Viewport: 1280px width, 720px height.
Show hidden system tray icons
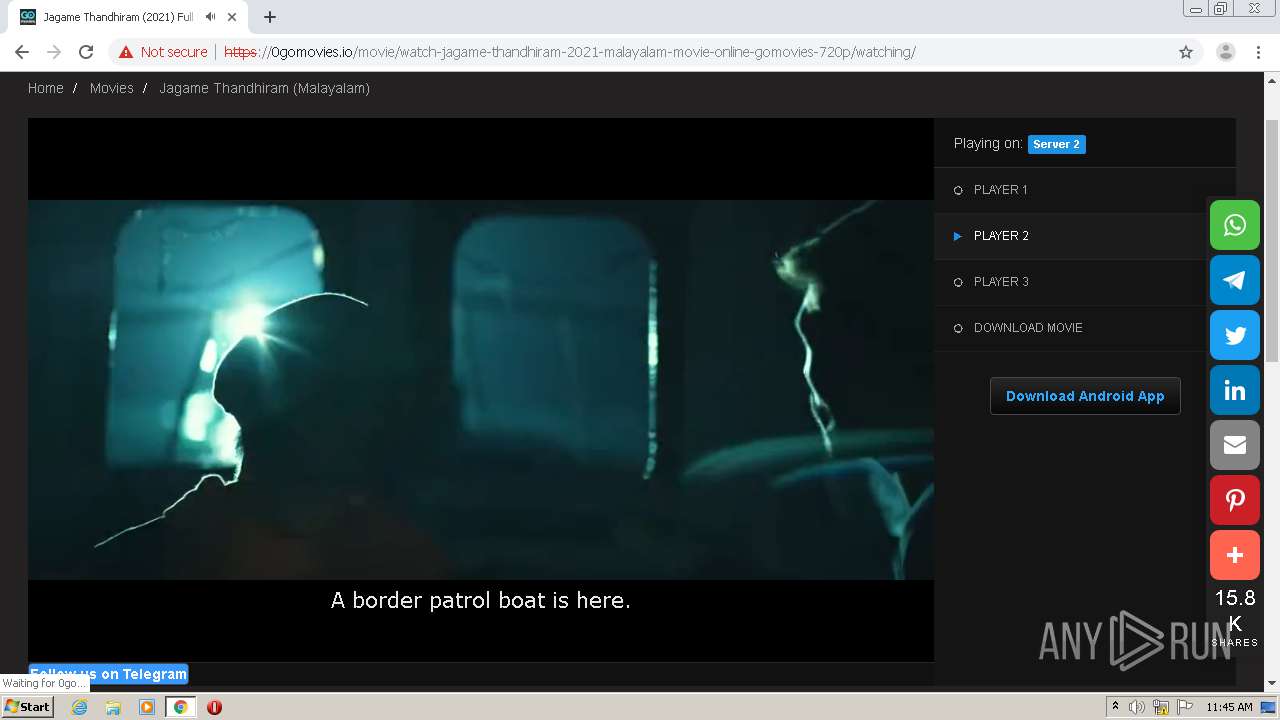pos(1115,707)
